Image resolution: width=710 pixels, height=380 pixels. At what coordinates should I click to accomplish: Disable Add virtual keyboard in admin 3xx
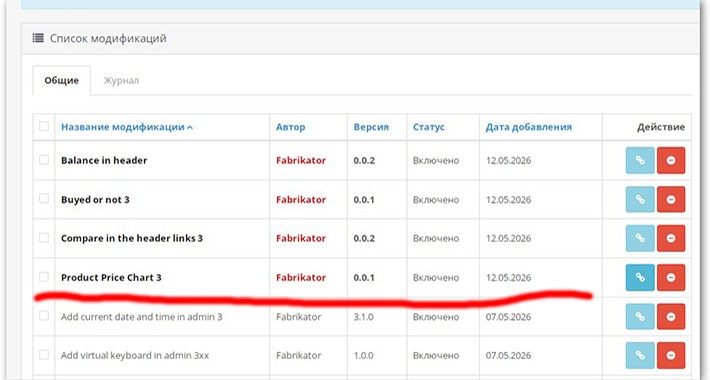click(x=671, y=356)
